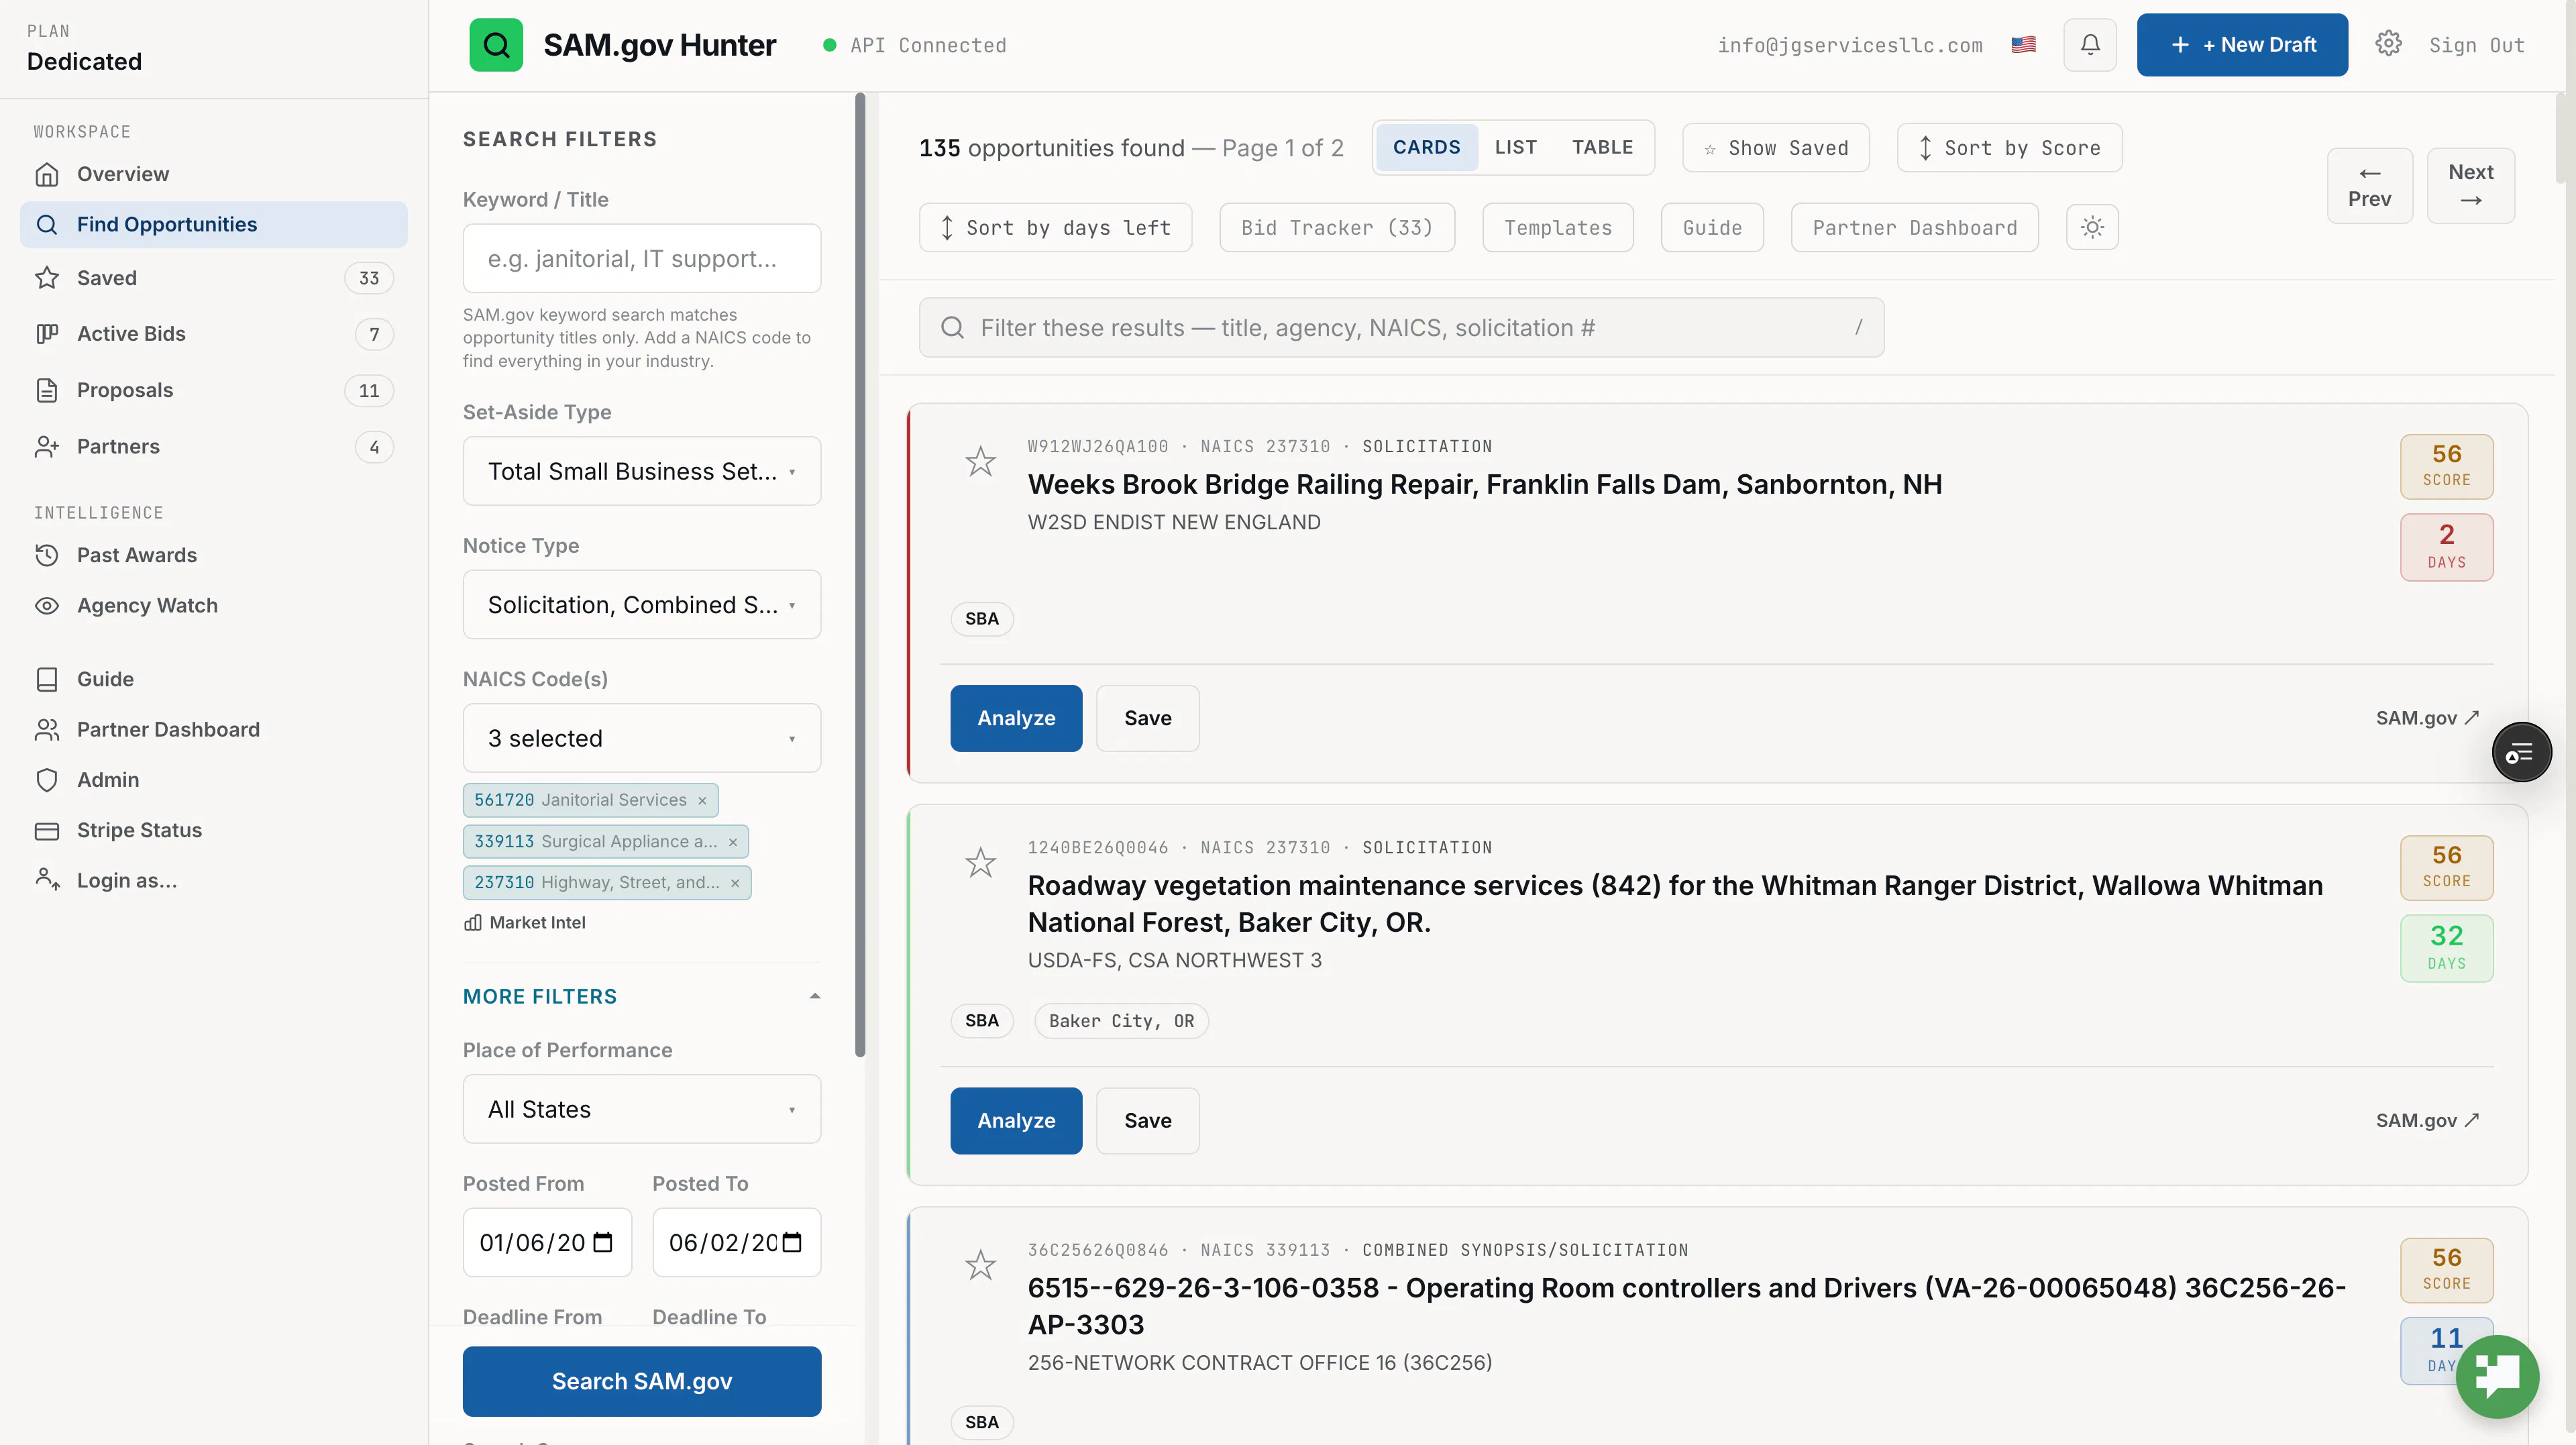The image size is (2576, 1445).
Task: Analyze the Weeks Brook Bridge opportunity
Action: point(1016,718)
